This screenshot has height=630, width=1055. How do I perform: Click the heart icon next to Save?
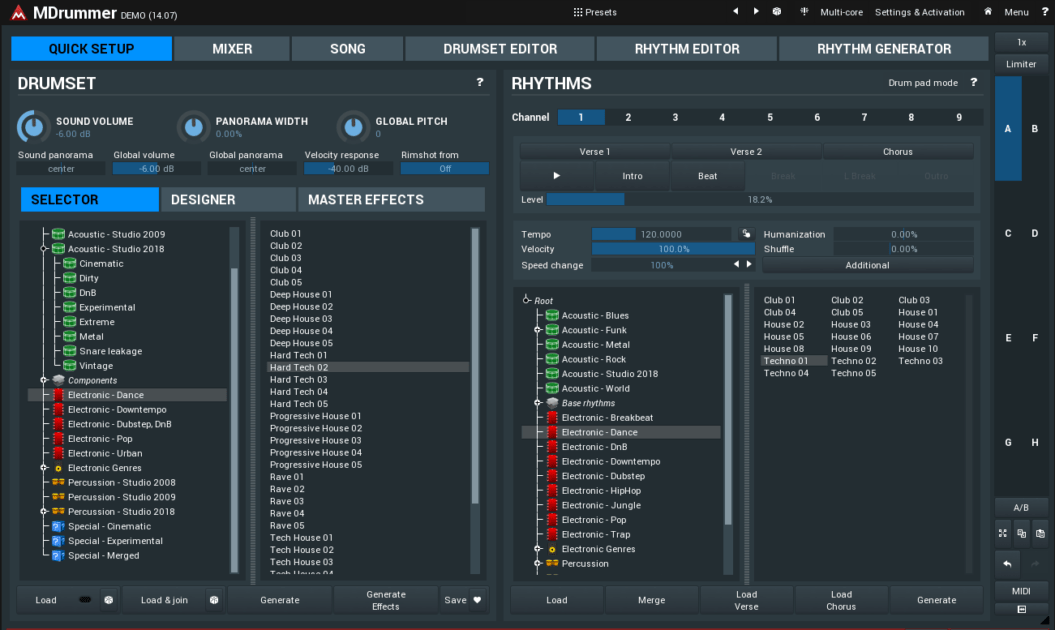point(477,600)
